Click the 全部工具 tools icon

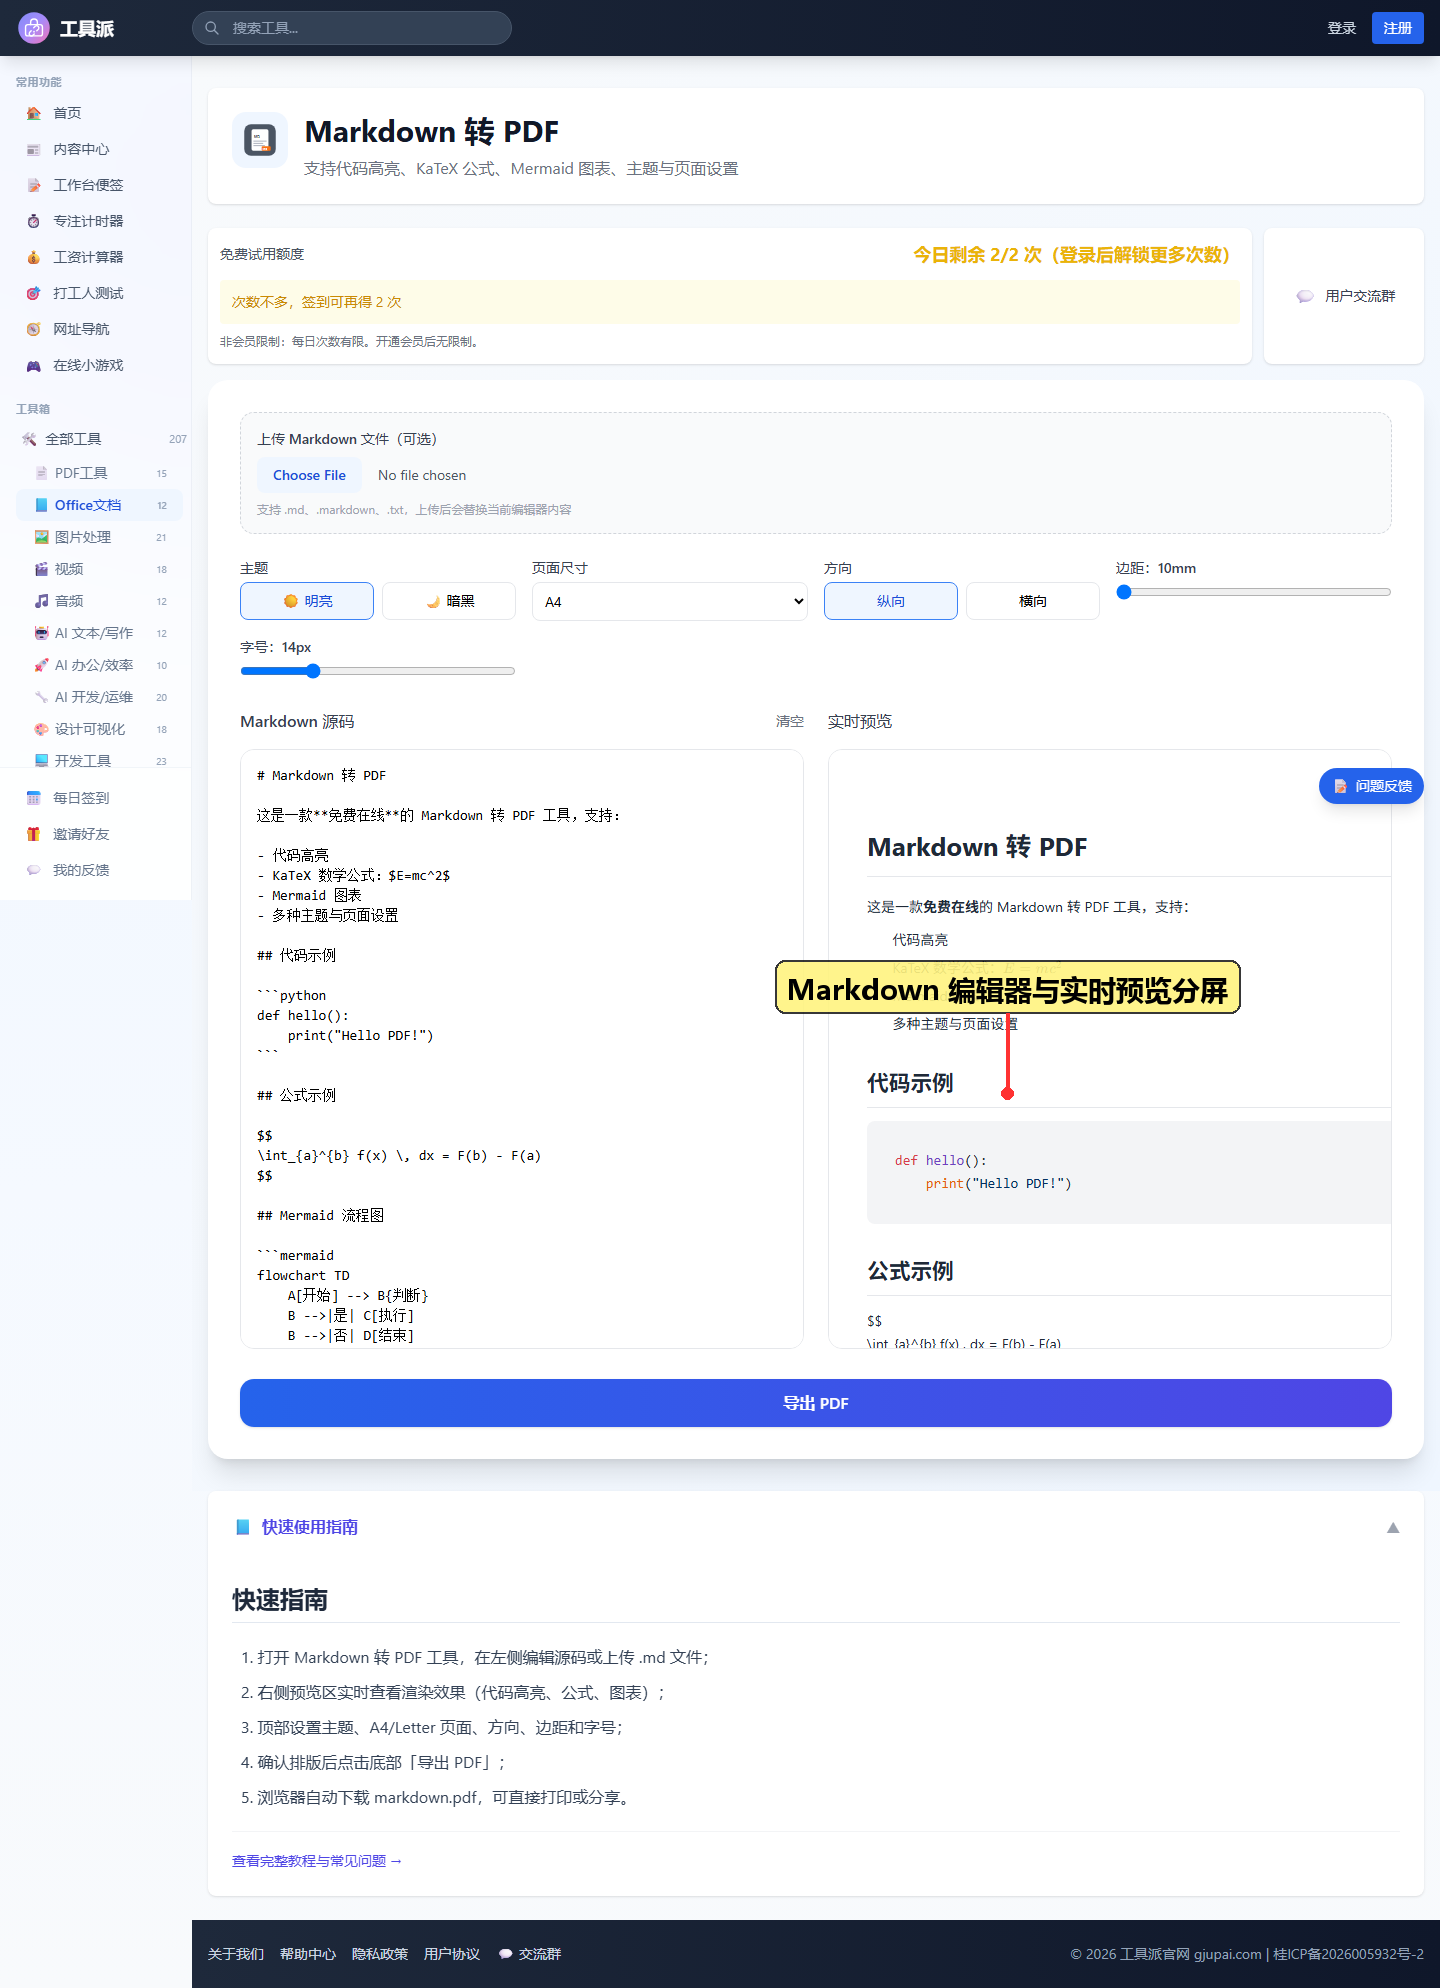(29, 439)
